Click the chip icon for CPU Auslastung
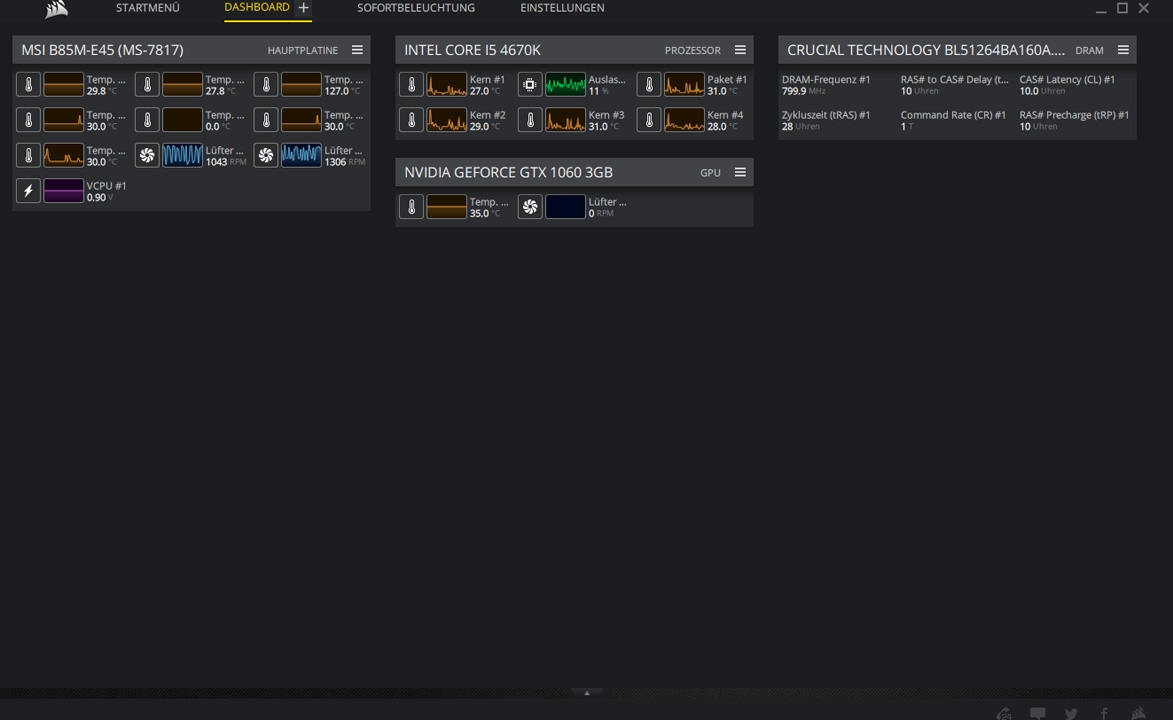This screenshot has height=720, width=1173. [530, 85]
